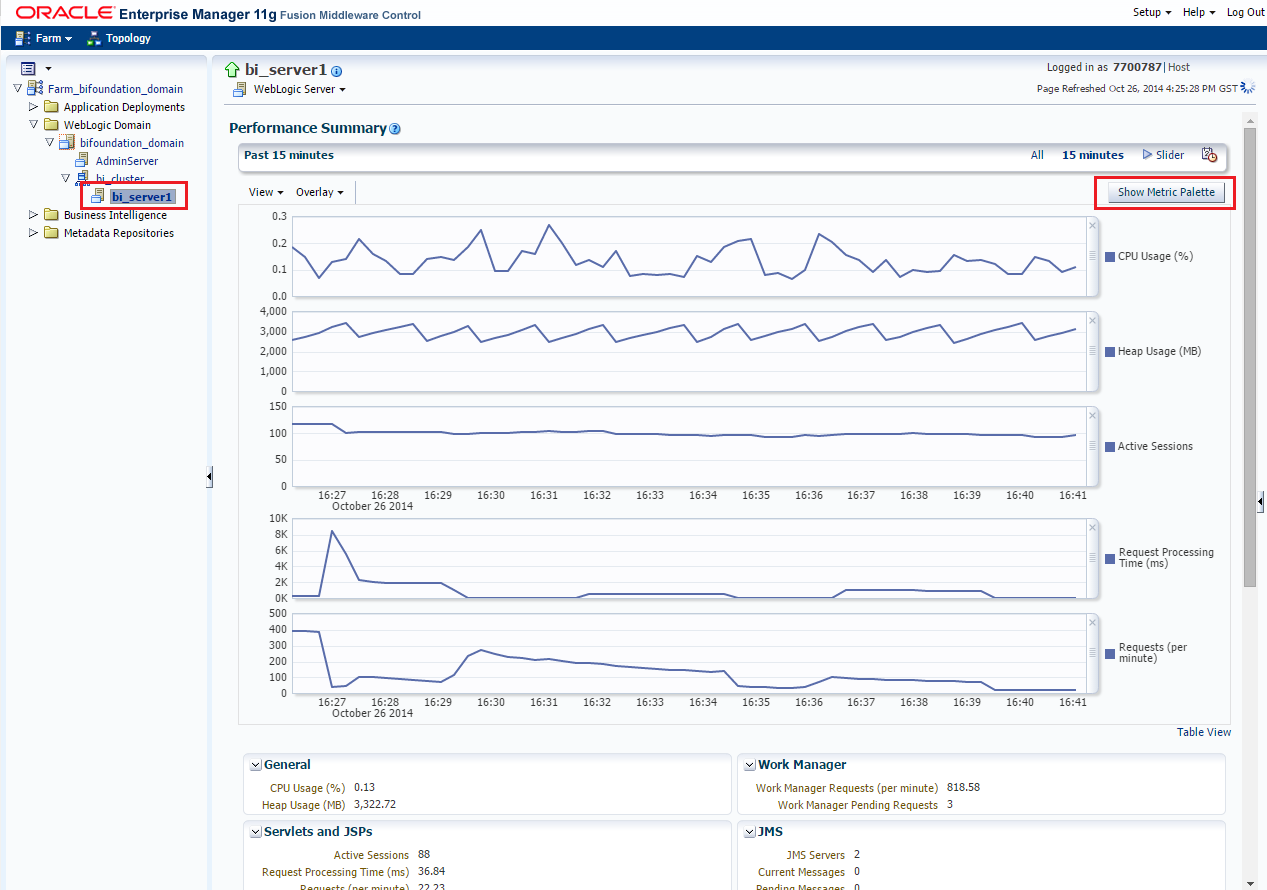Click the AdminServer server icon
The height and width of the screenshot is (890, 1267).
(x=83, y=161)
